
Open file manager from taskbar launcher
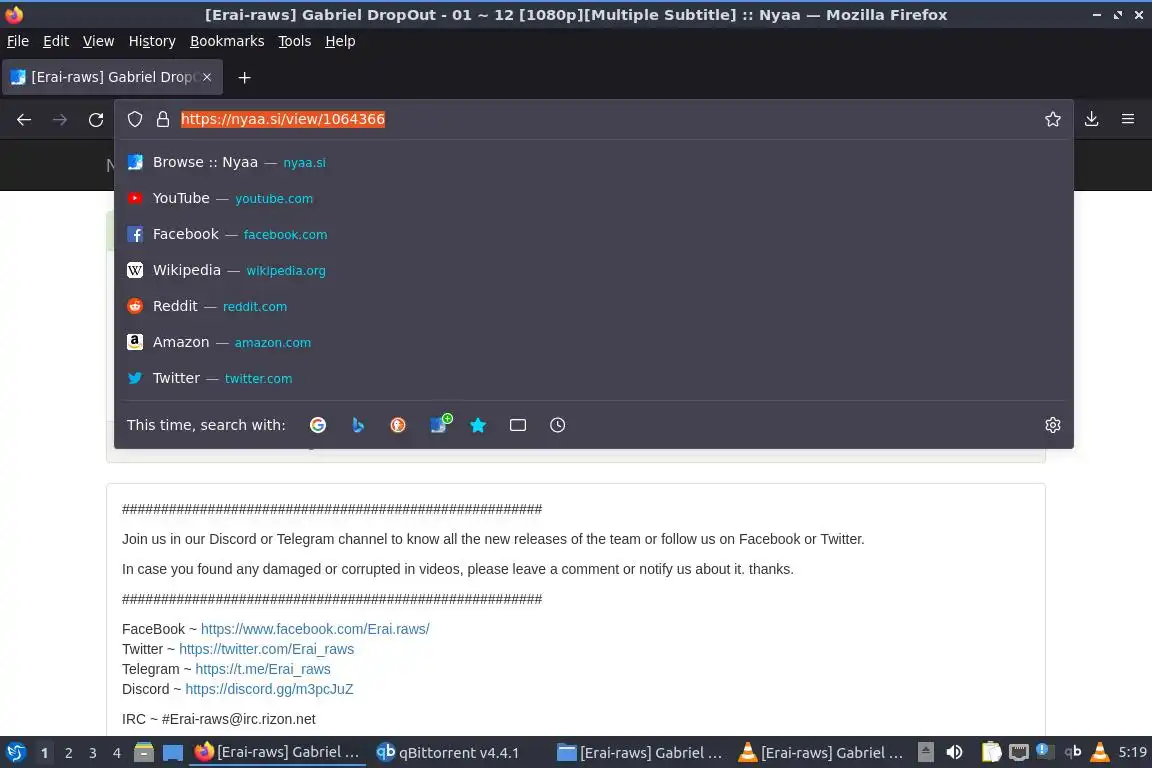(x=144, y=753)
